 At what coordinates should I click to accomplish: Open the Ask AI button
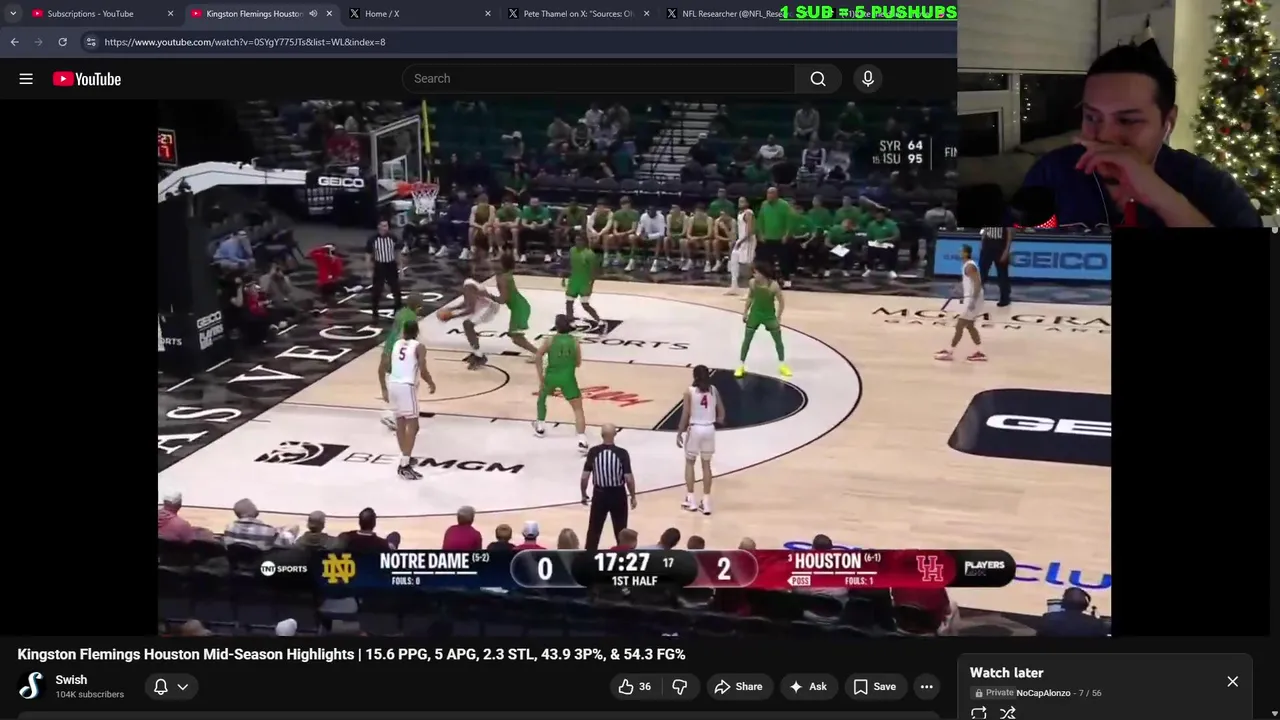tap(808, 687)
